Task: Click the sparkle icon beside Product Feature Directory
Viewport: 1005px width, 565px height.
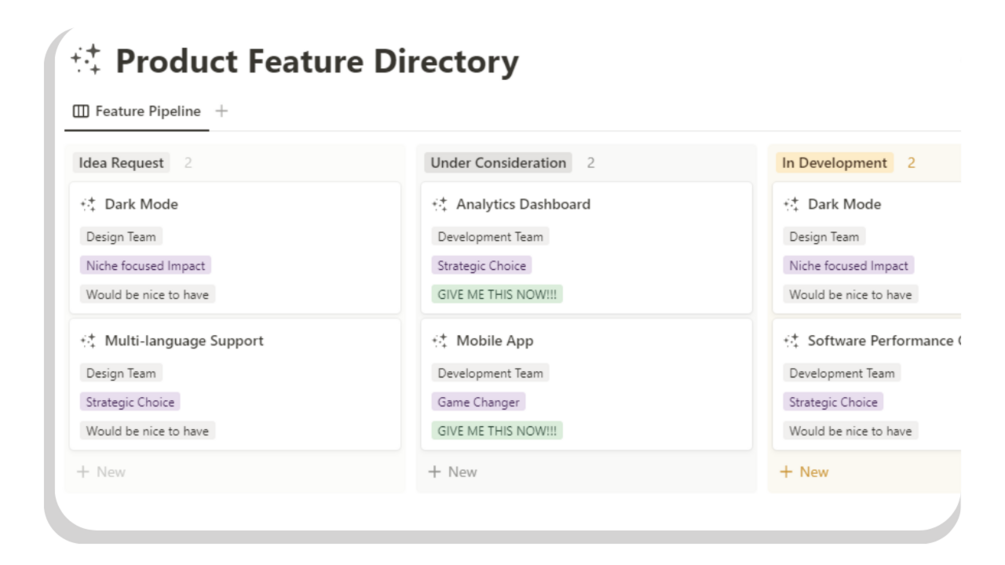Action: (85, 61)
